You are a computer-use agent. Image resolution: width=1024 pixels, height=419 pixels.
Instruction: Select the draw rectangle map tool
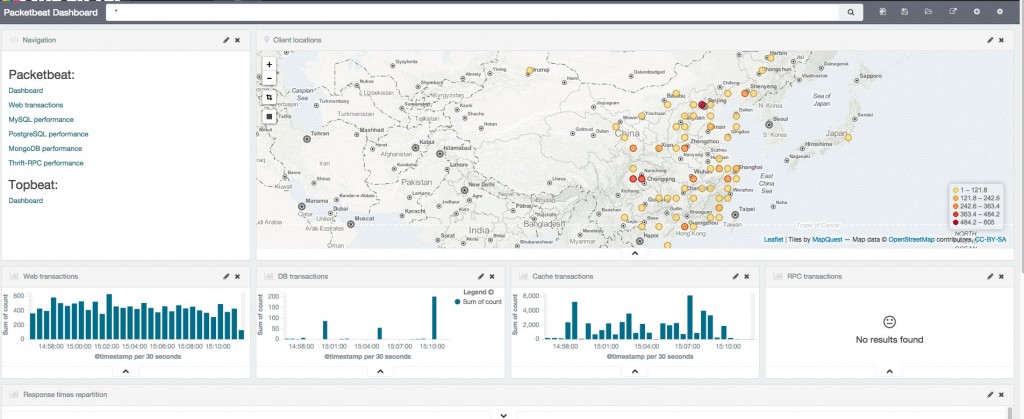pyautogui.click(x=269, y=117)
